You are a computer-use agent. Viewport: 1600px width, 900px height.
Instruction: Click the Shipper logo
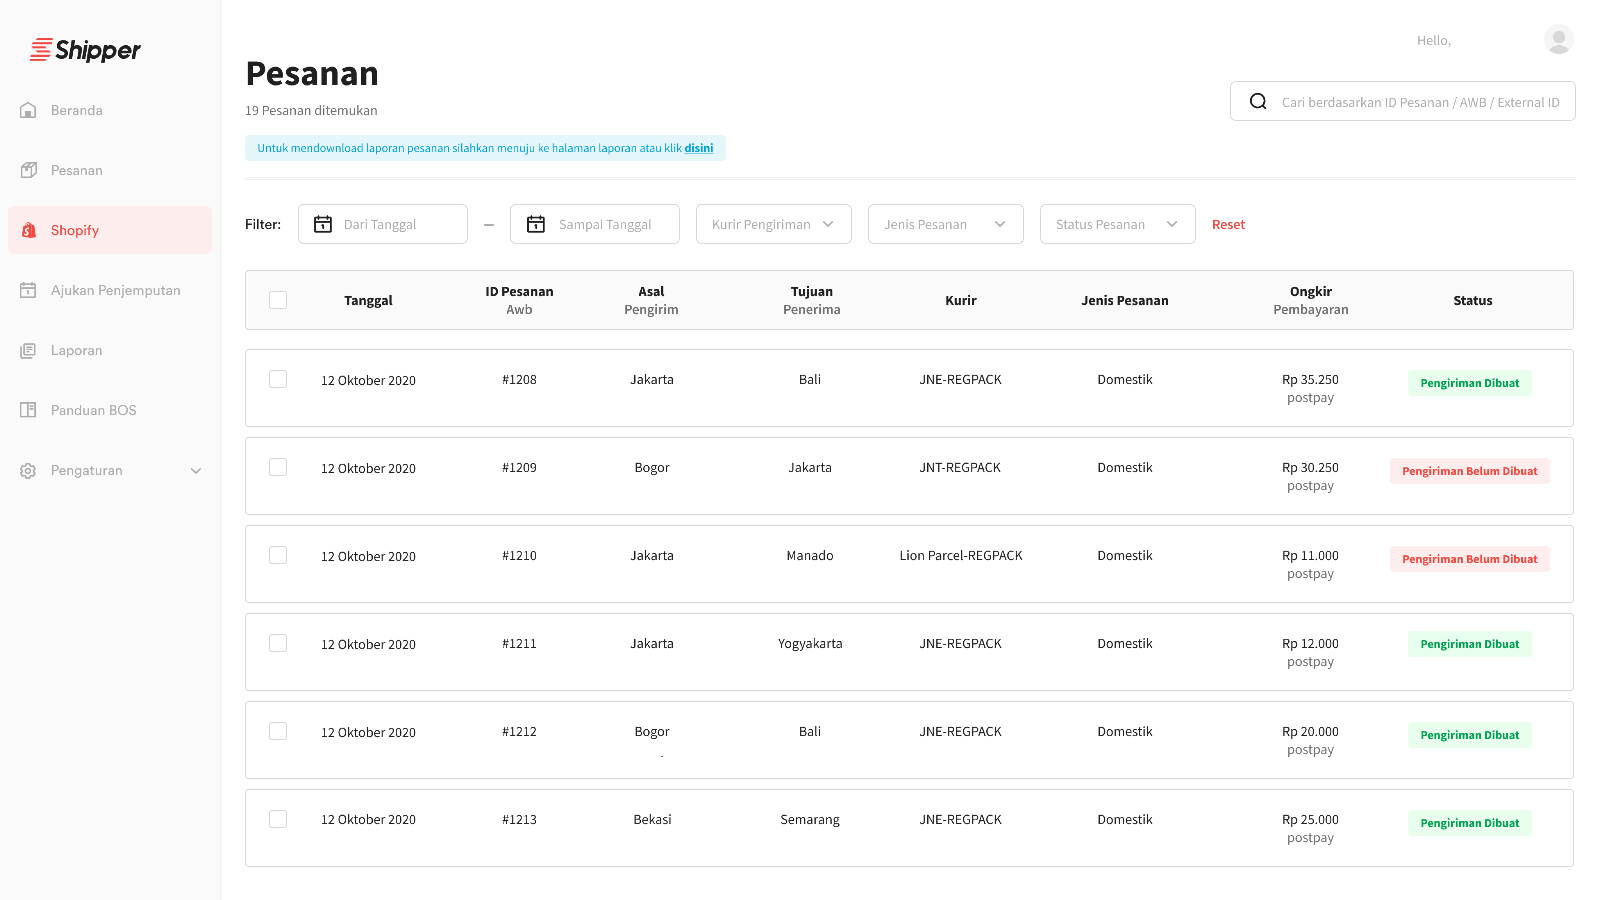85,50
